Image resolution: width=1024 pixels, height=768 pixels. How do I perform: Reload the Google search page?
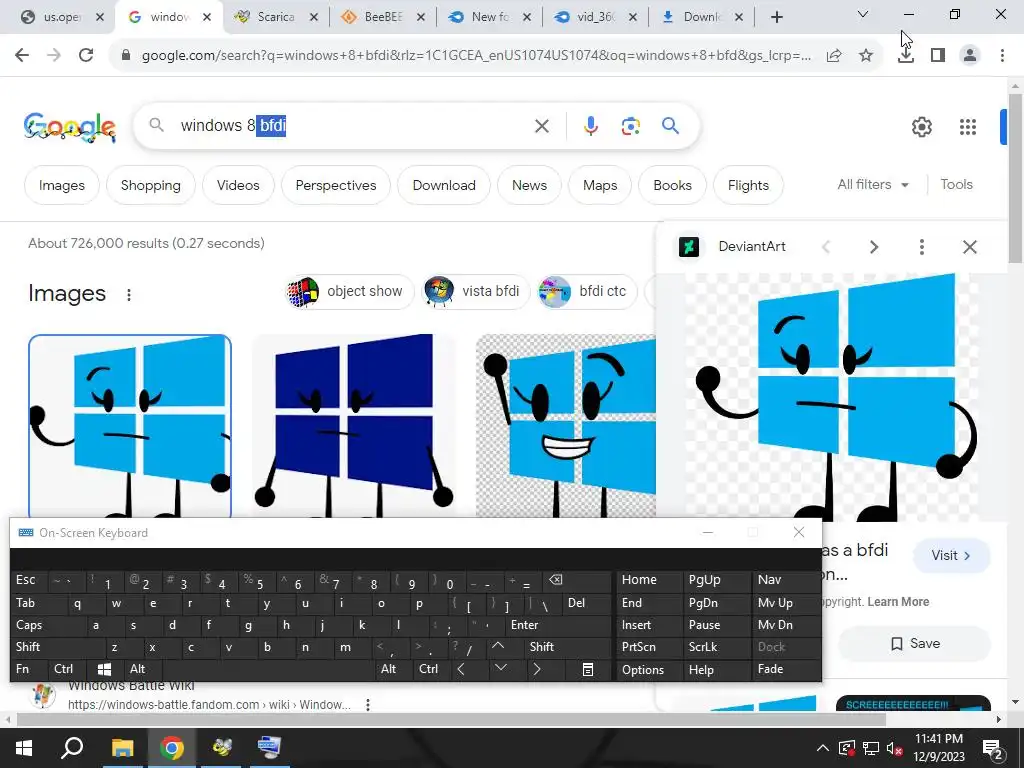86,55
